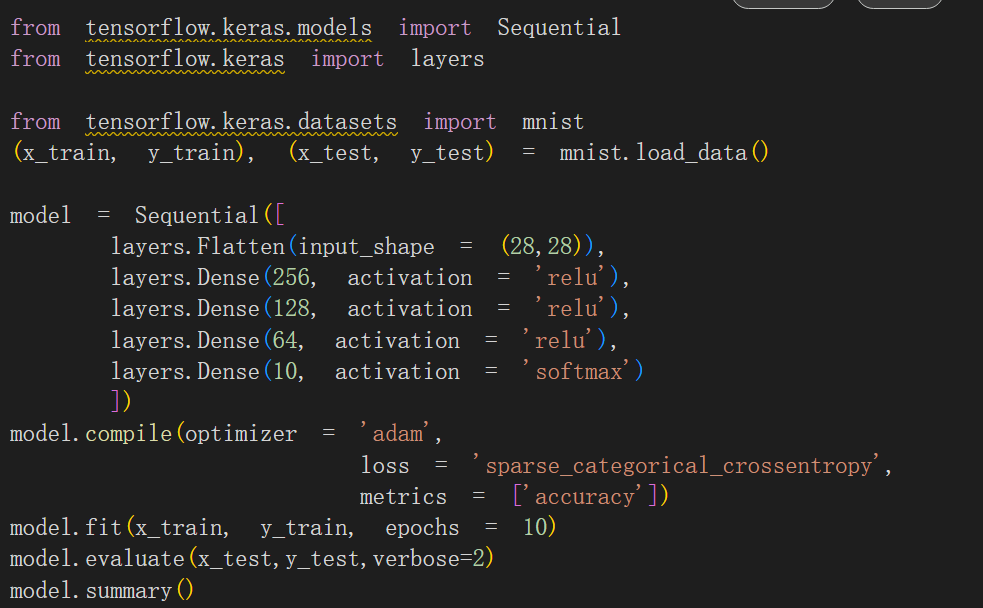Click the input_shape parameter

pos(366,247)
